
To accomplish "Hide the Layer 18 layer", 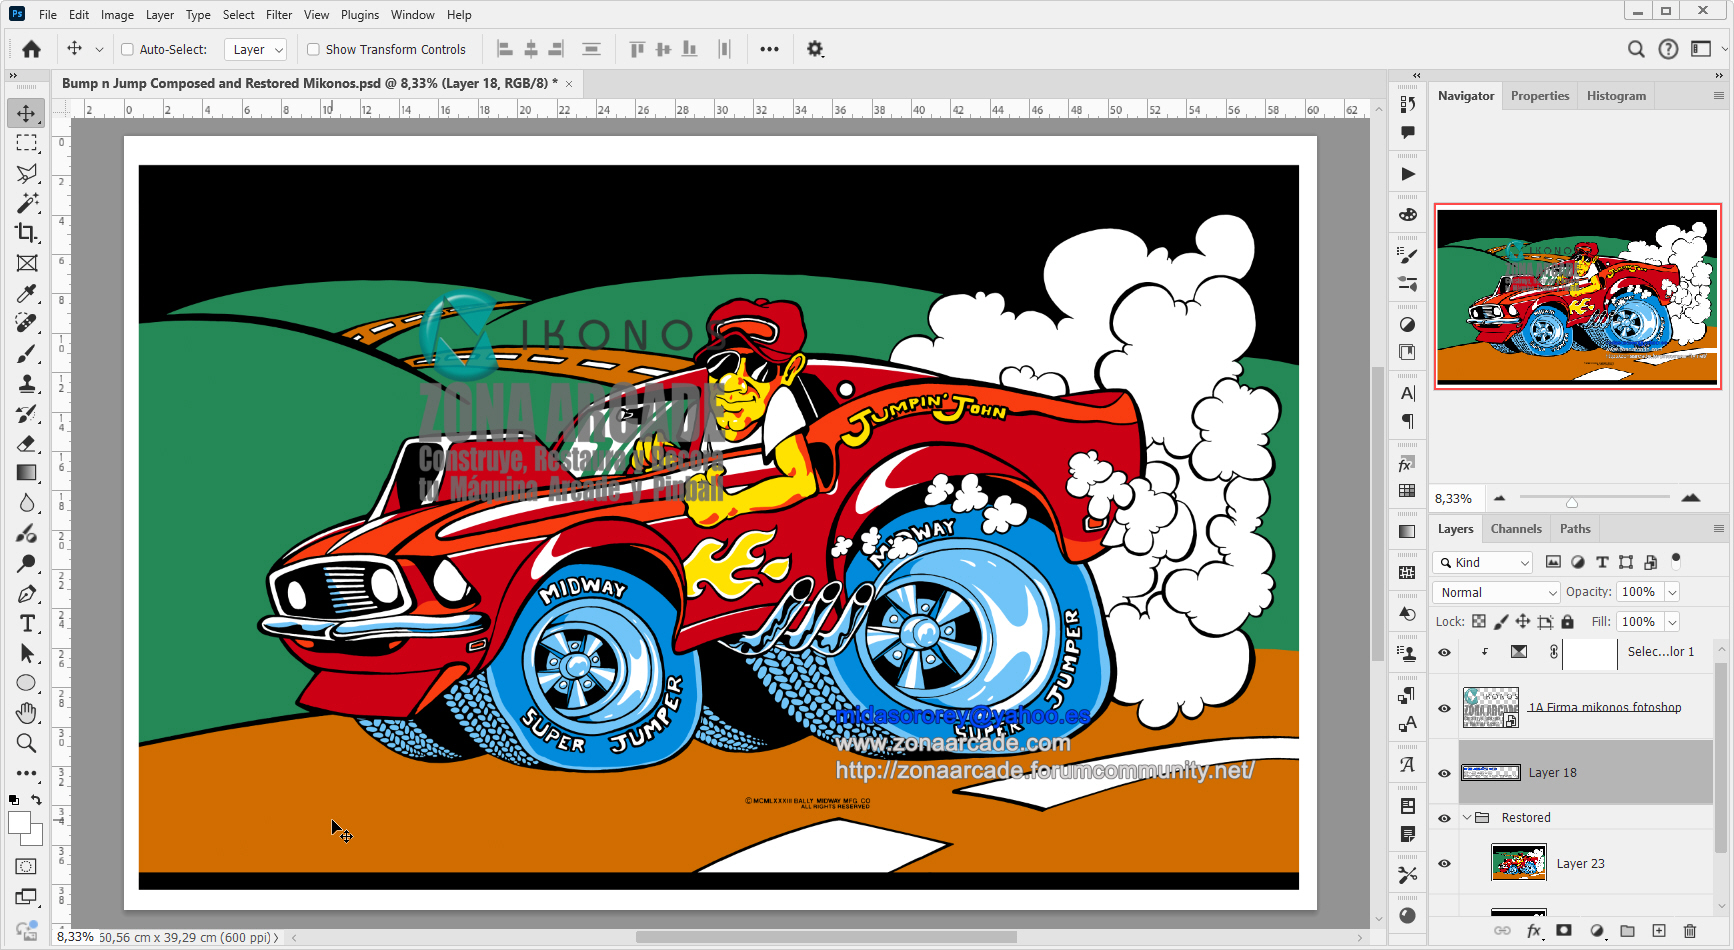I will click(x=1444, y=773).
